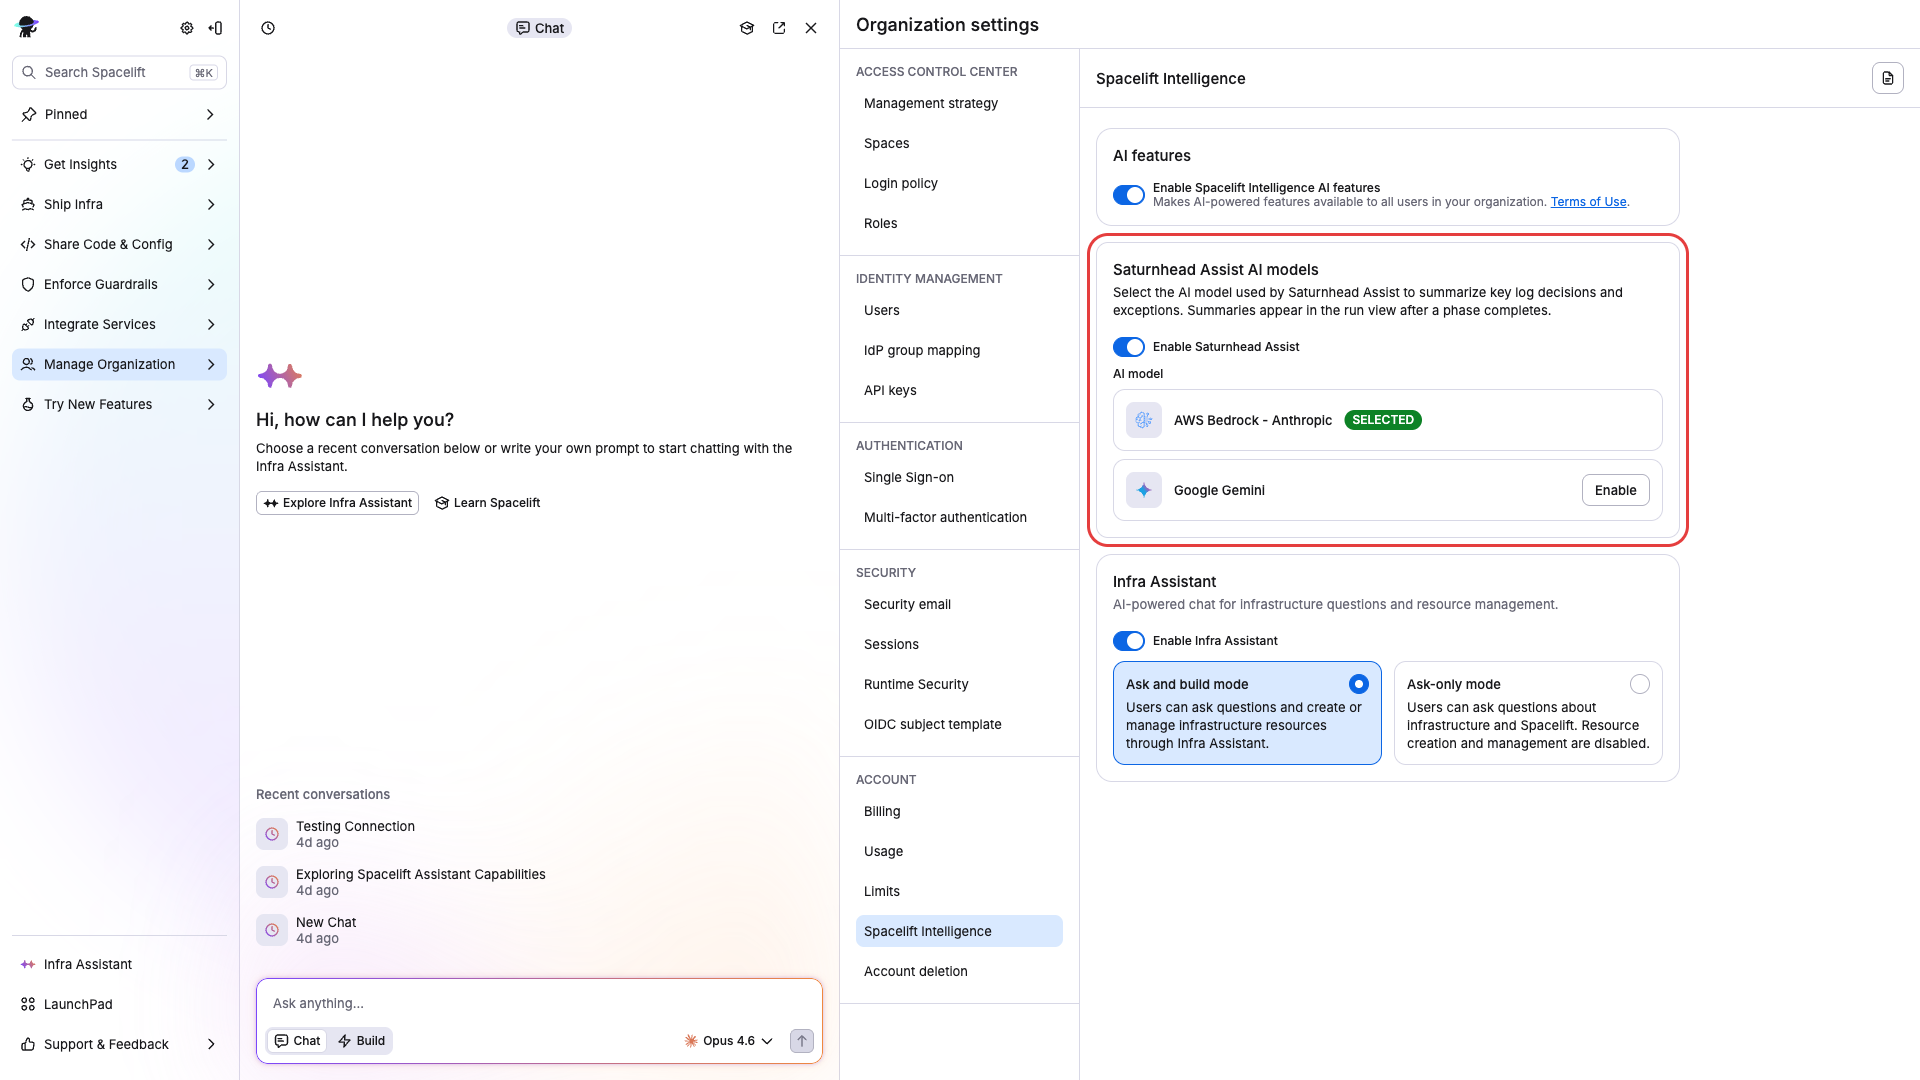Open the Testing Connection recent conversation

[355, 826]
